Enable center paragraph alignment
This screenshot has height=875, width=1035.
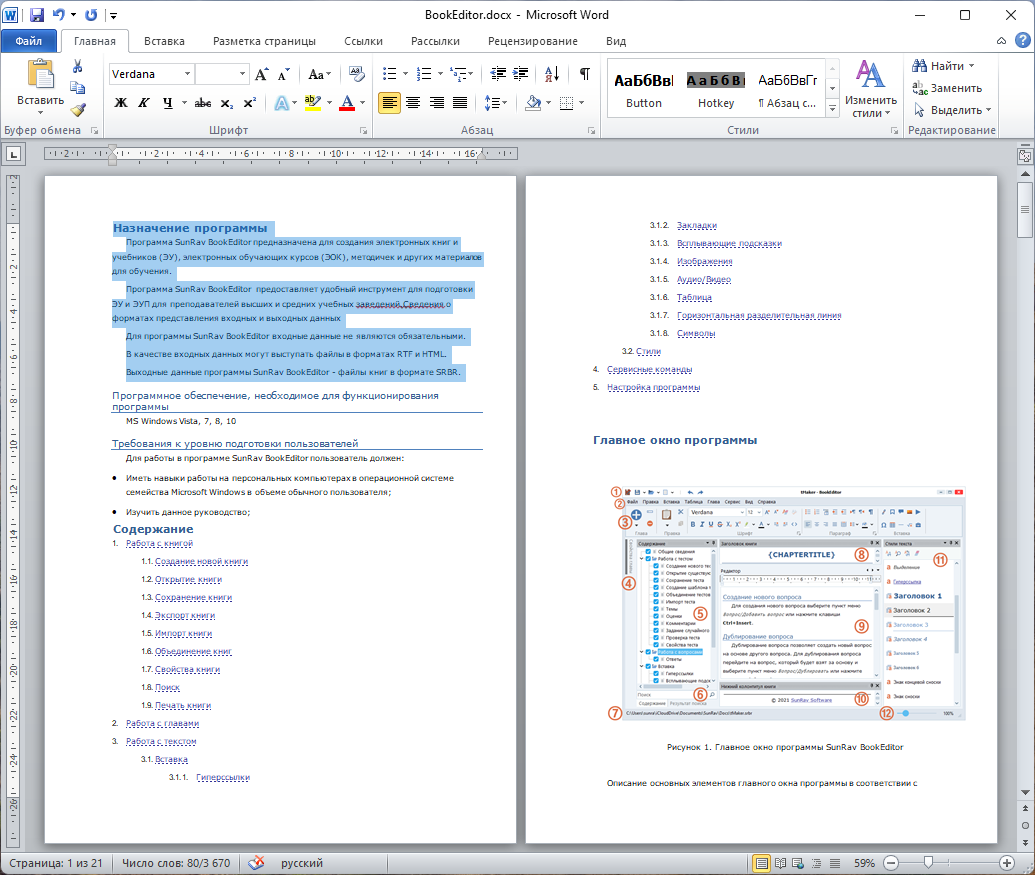412,102
